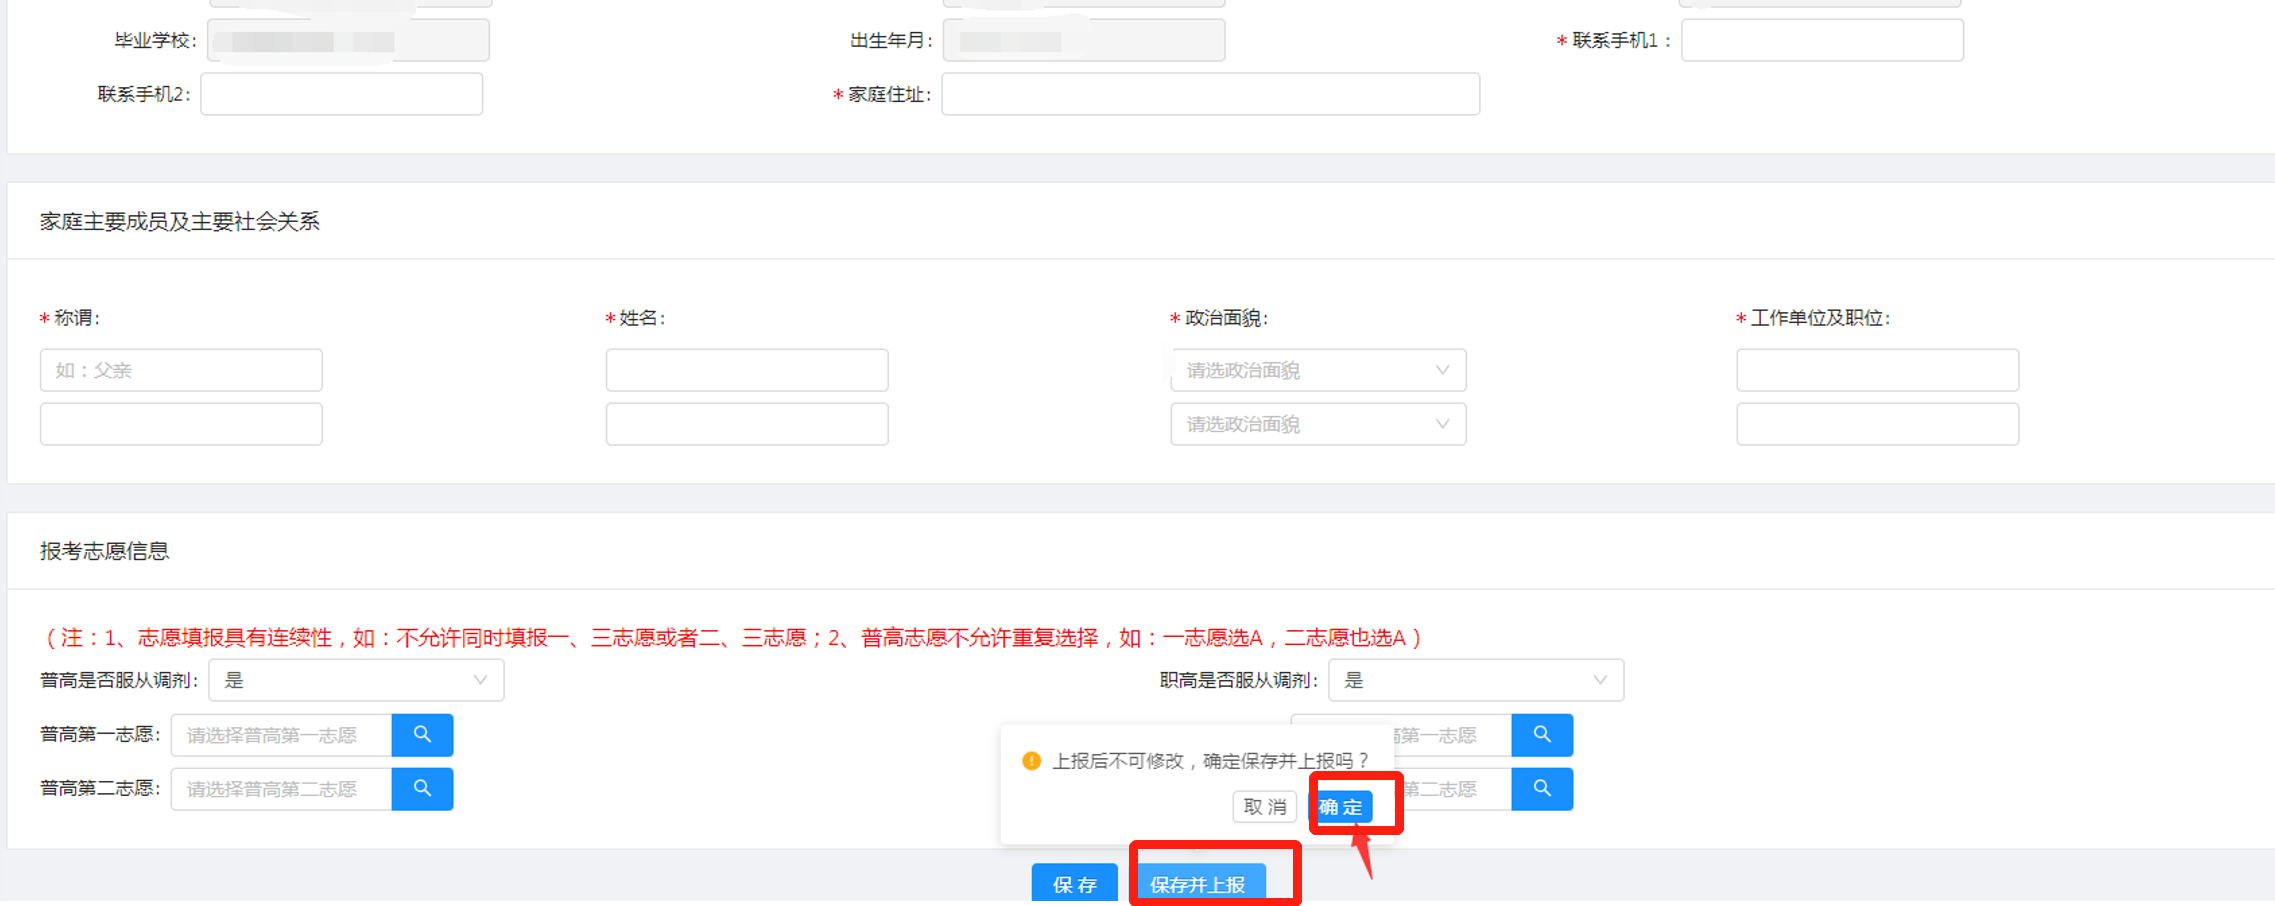Click the second-row 称谓 input
The height and width of the screenshot is (906, 2275).
tap(181, 424)
